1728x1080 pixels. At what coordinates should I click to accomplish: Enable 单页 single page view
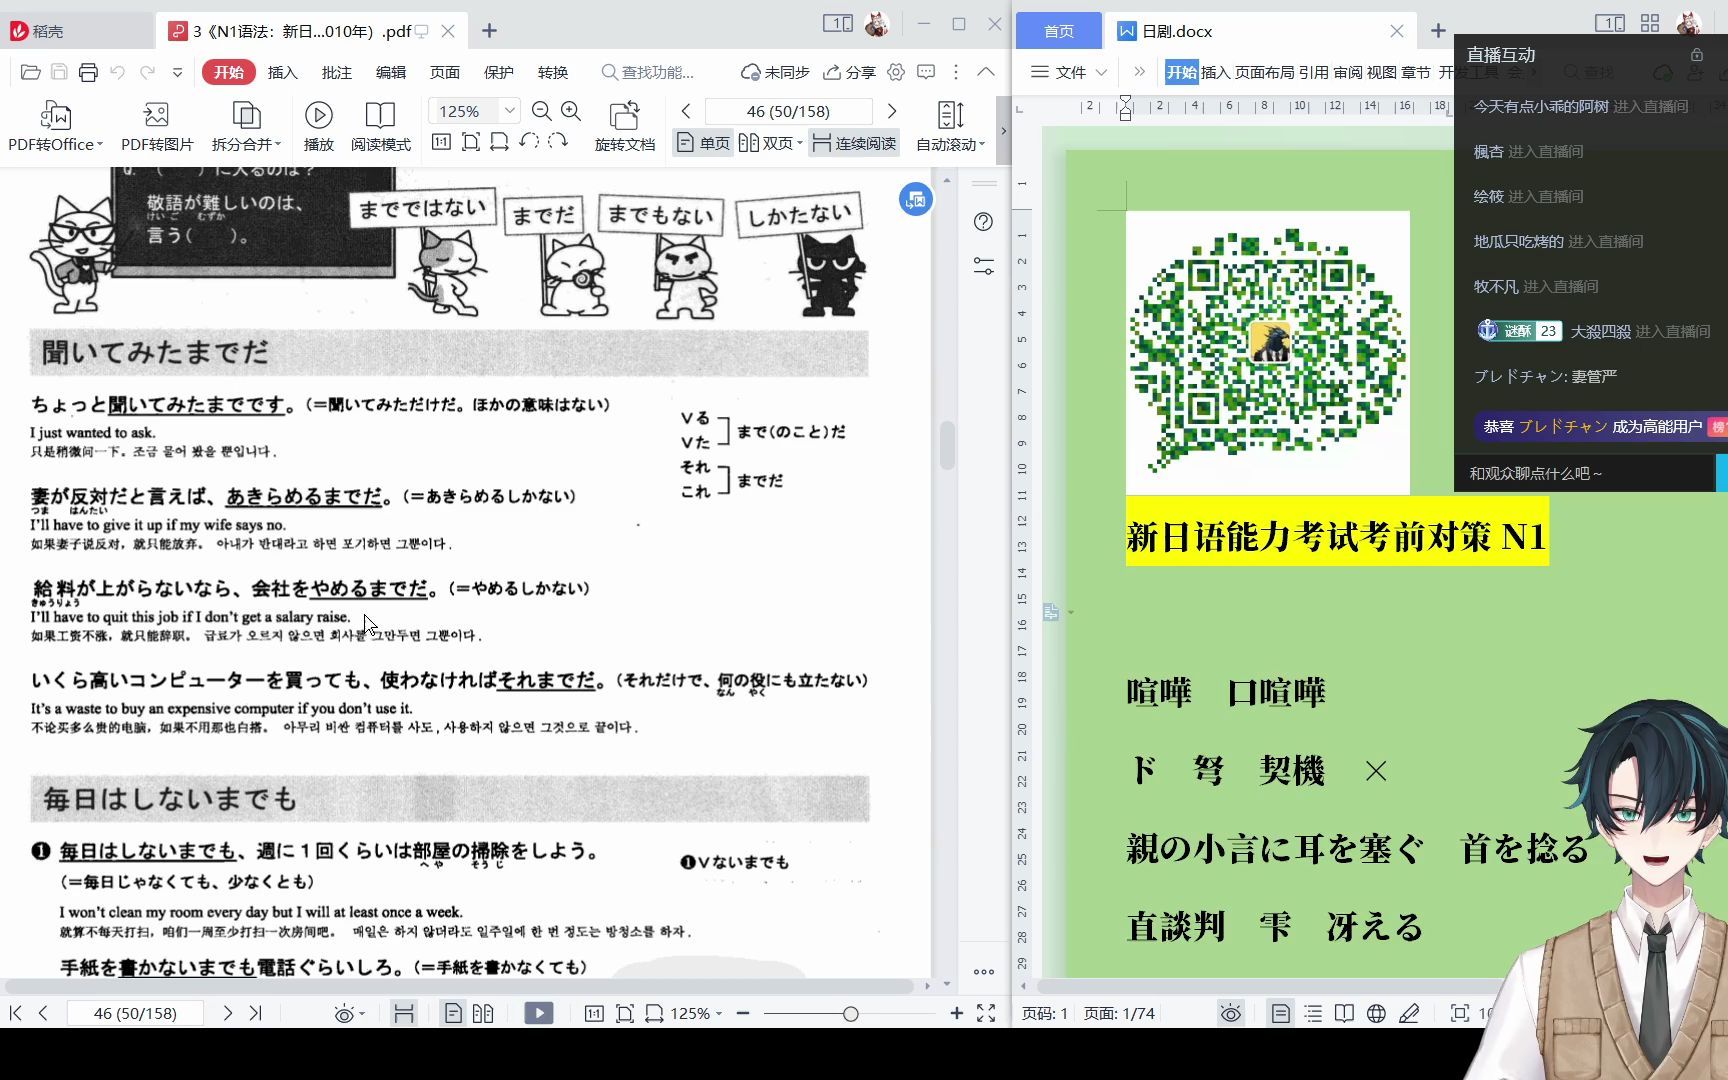[703, 143]
